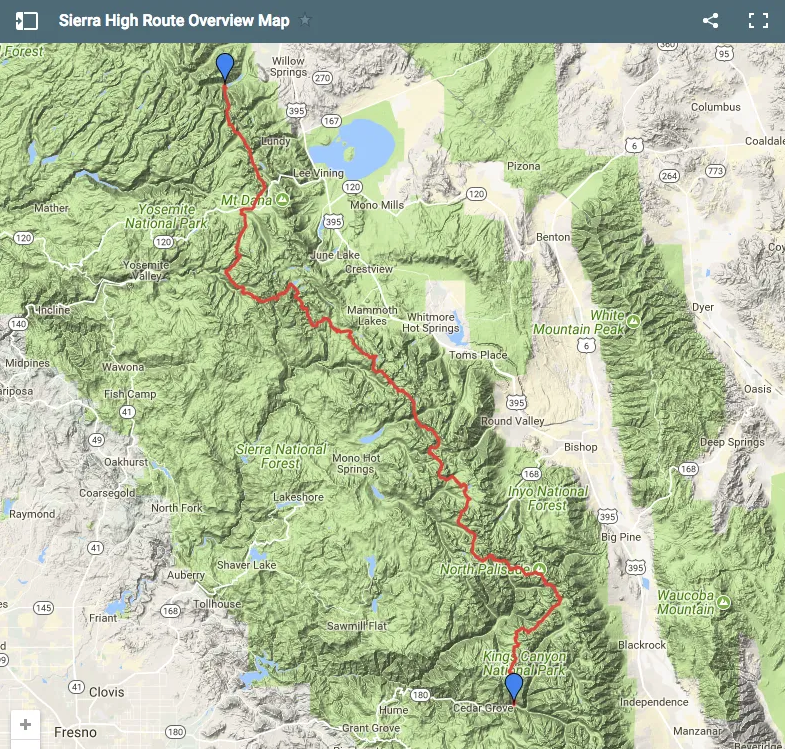The width and height of the screenshot is (785, 749).
Task: Click the White Mountain Peak icon
Action: coord(633,321)
